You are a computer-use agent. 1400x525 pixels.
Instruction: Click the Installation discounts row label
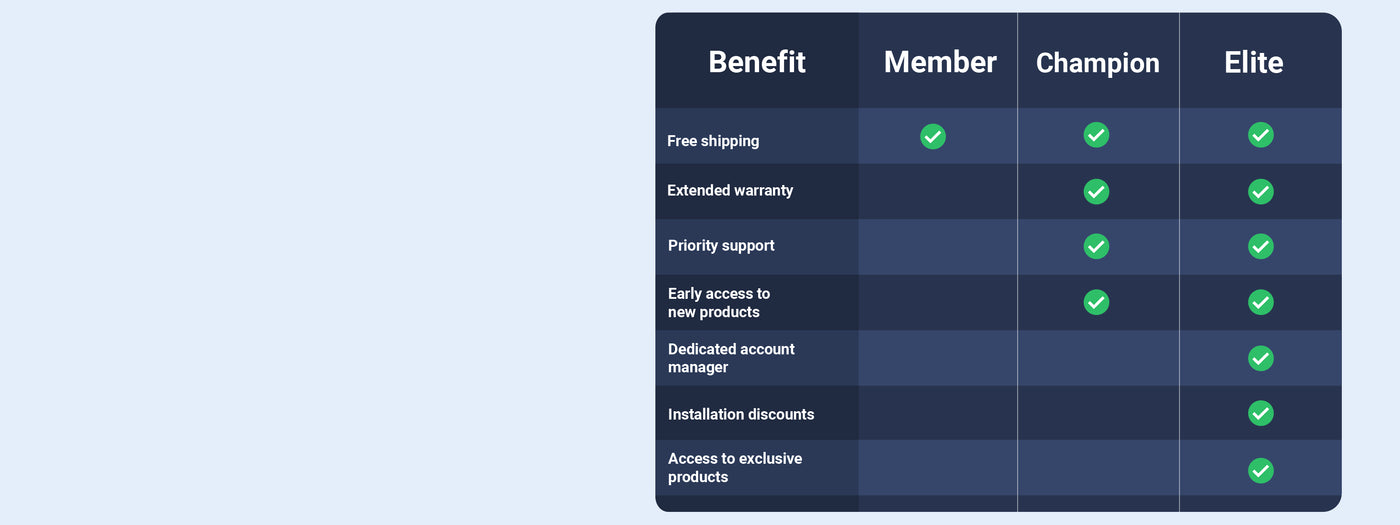pos(741,414)
